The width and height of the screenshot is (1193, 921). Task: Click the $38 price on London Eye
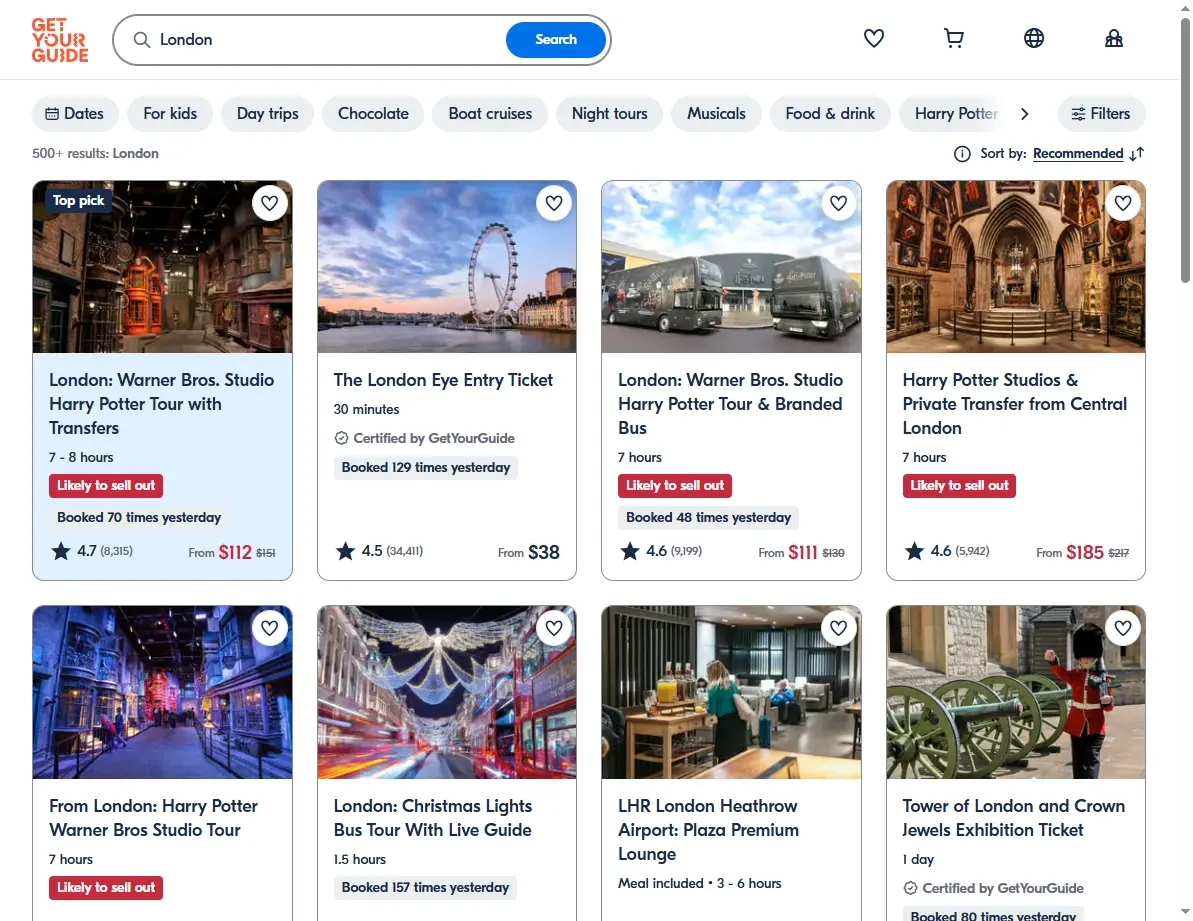tap(544, 552)
